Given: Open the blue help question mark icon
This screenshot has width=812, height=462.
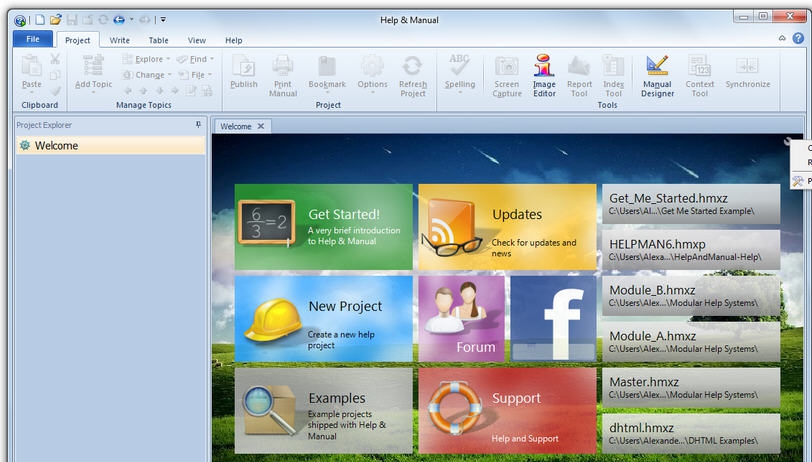Looking at the screenshot, I should (799, 38).
